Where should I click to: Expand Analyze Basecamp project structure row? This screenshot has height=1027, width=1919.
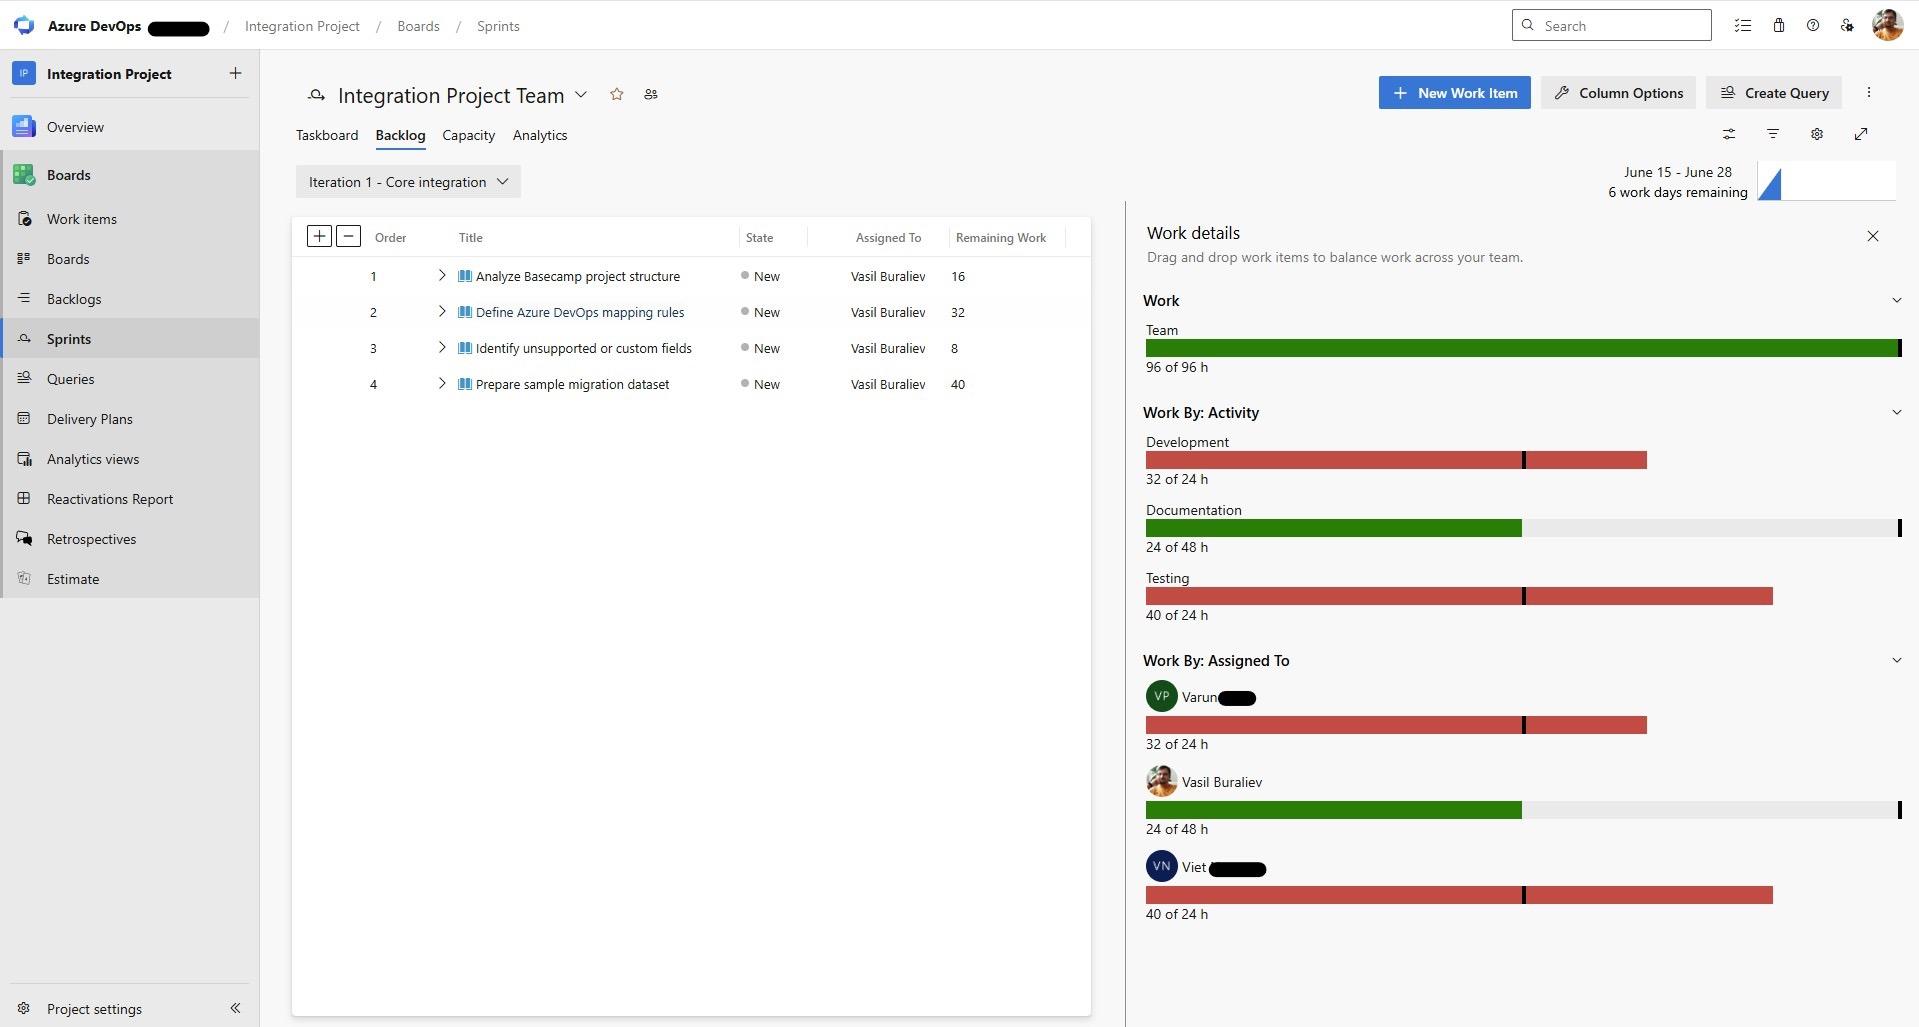pyautogui.click(x=442, y=276)
